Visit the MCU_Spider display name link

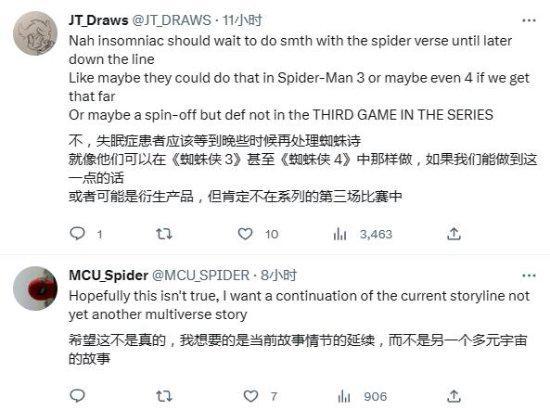(109, 275)
